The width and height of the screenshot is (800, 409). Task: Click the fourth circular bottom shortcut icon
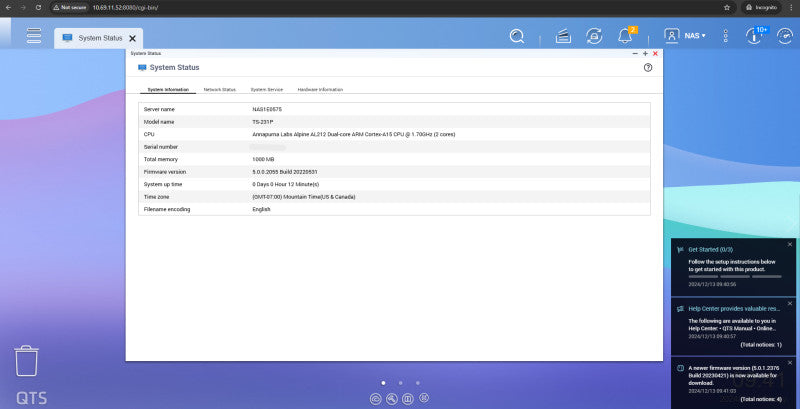pos(424,398)
